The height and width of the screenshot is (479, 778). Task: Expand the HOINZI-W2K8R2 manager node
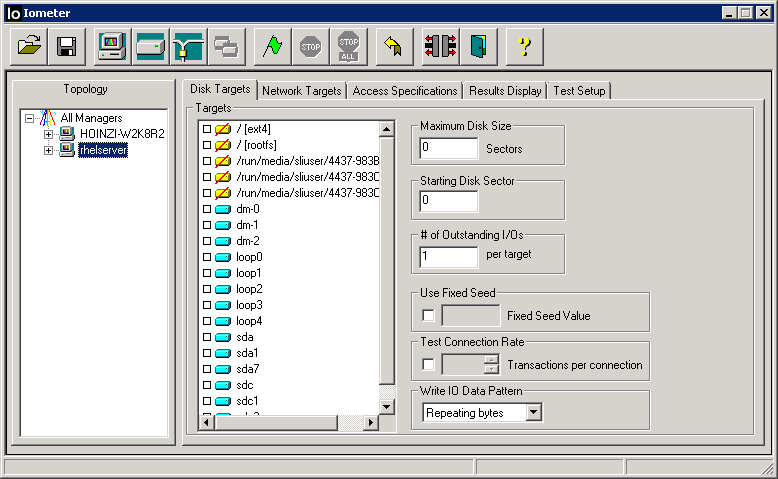(49, 134)
